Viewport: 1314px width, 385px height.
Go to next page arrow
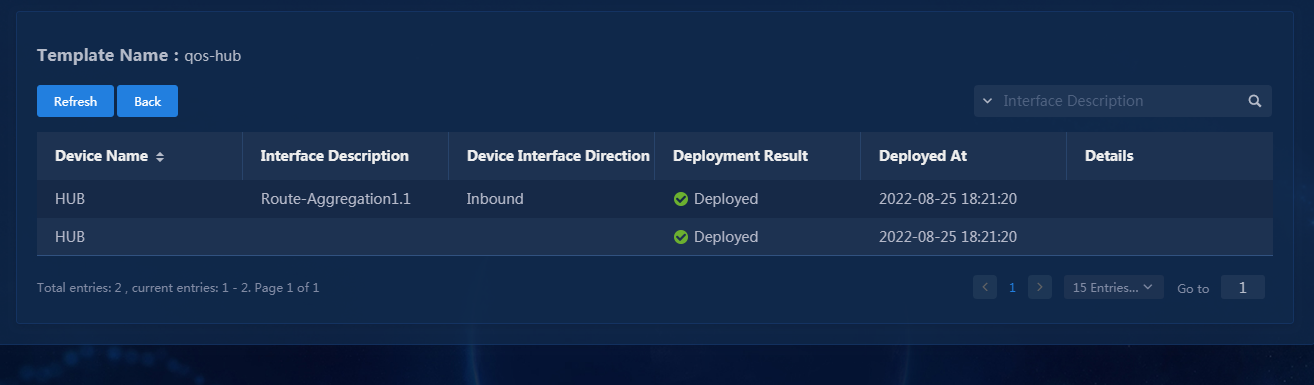click(1040, 287)
